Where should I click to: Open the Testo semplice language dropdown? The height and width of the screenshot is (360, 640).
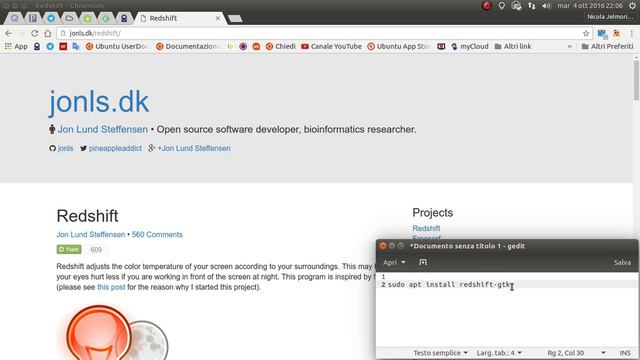coord(440,353)
